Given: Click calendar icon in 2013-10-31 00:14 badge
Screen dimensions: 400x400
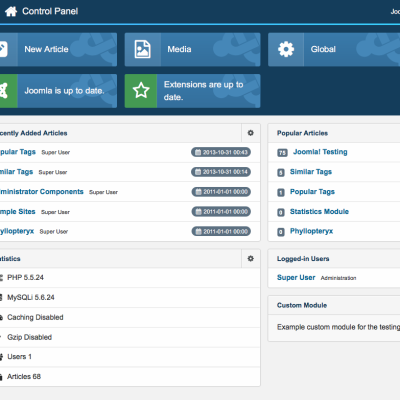Looking at the screenshot, I should point(198,172).
